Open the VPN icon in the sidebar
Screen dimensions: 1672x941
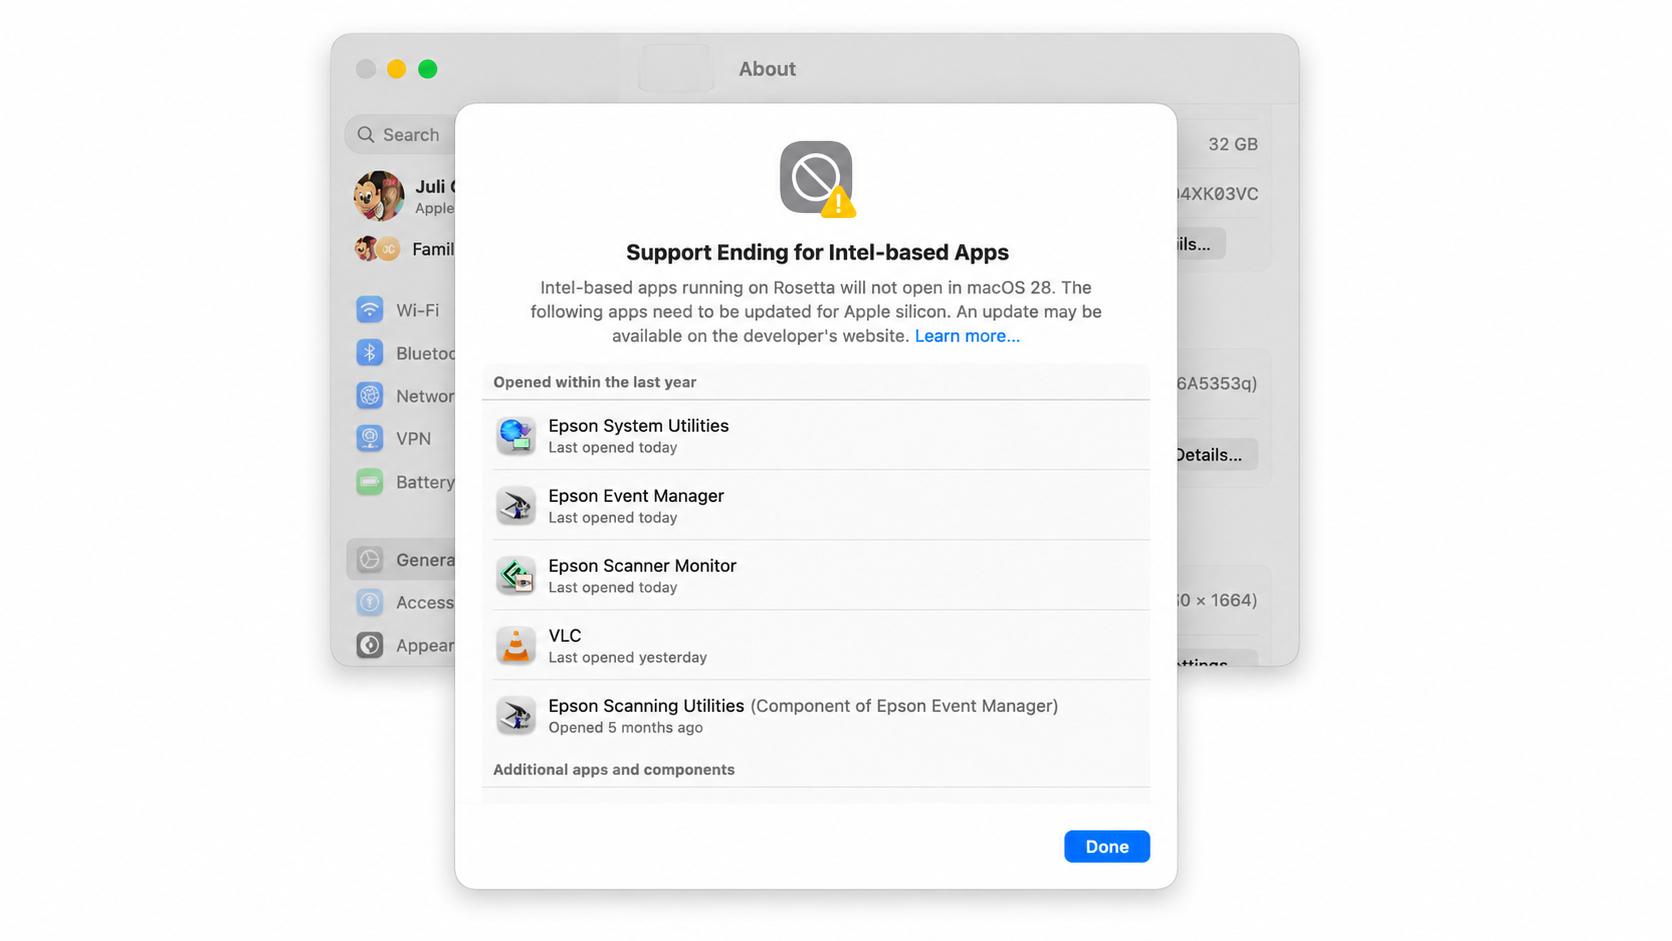coord(370,439)
